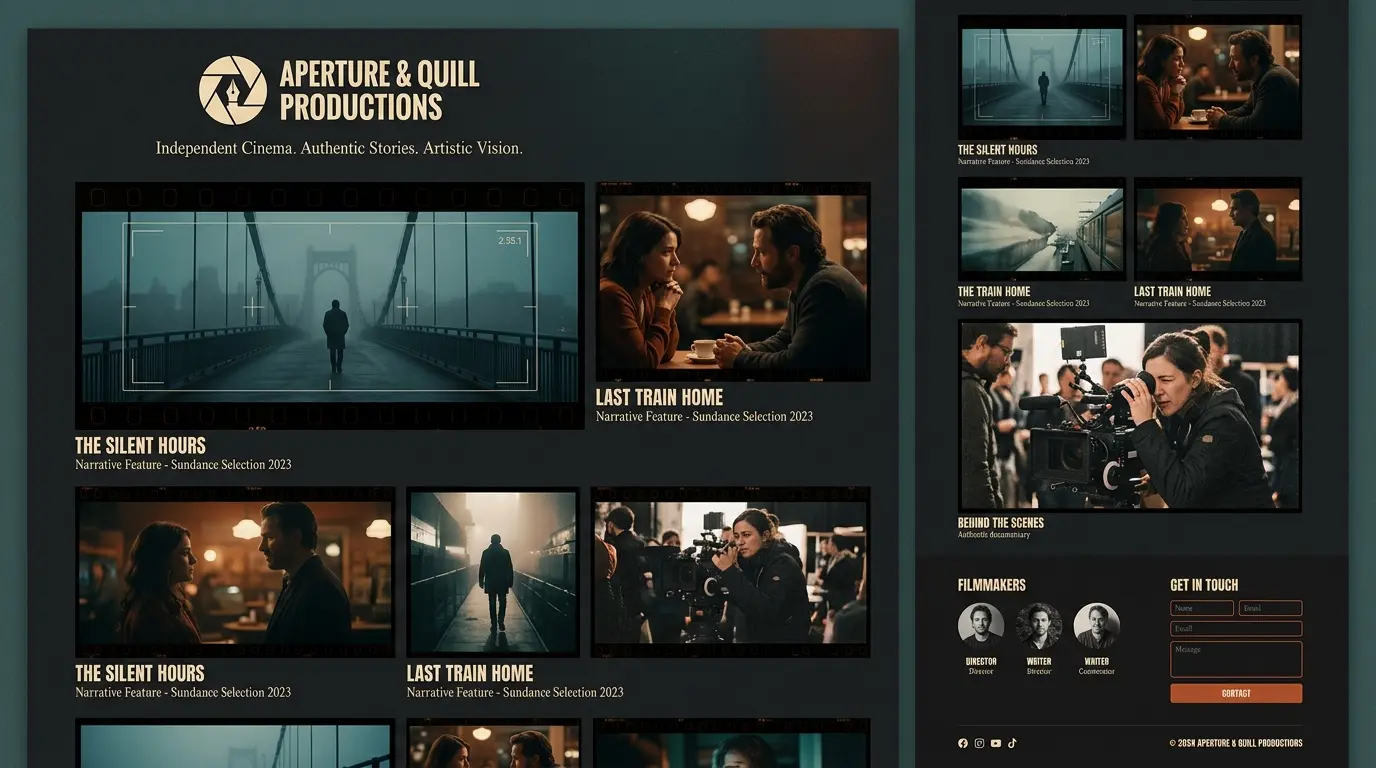The image size is (1376, 768).
Task: Click the full-width Email field above Message
Action: pos(1236,629)
